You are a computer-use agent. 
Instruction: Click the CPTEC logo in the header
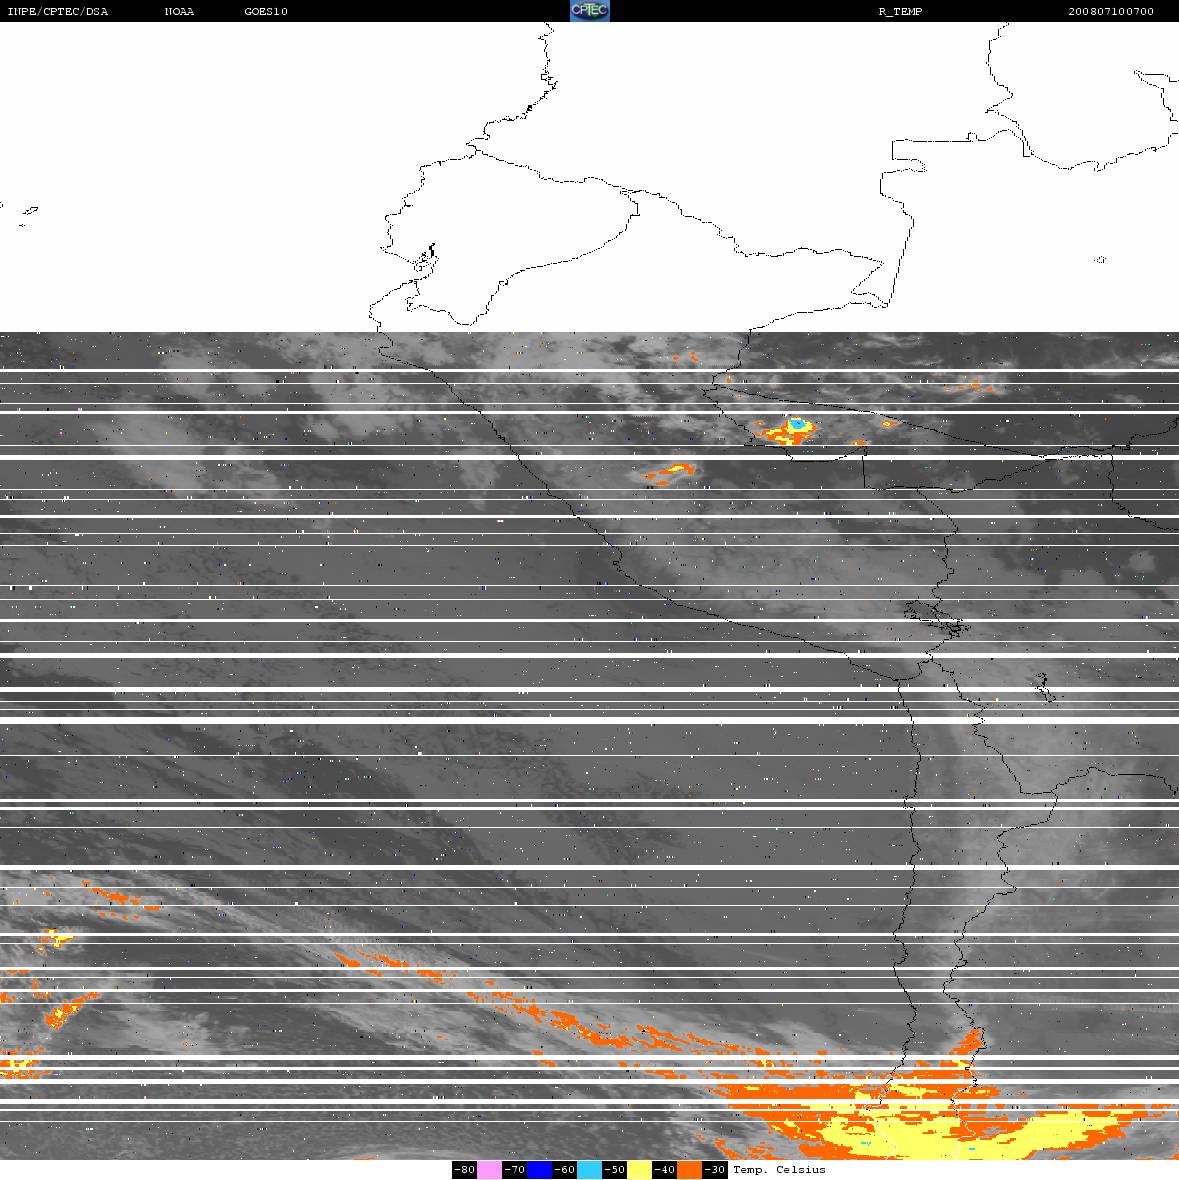click(589, 11)
